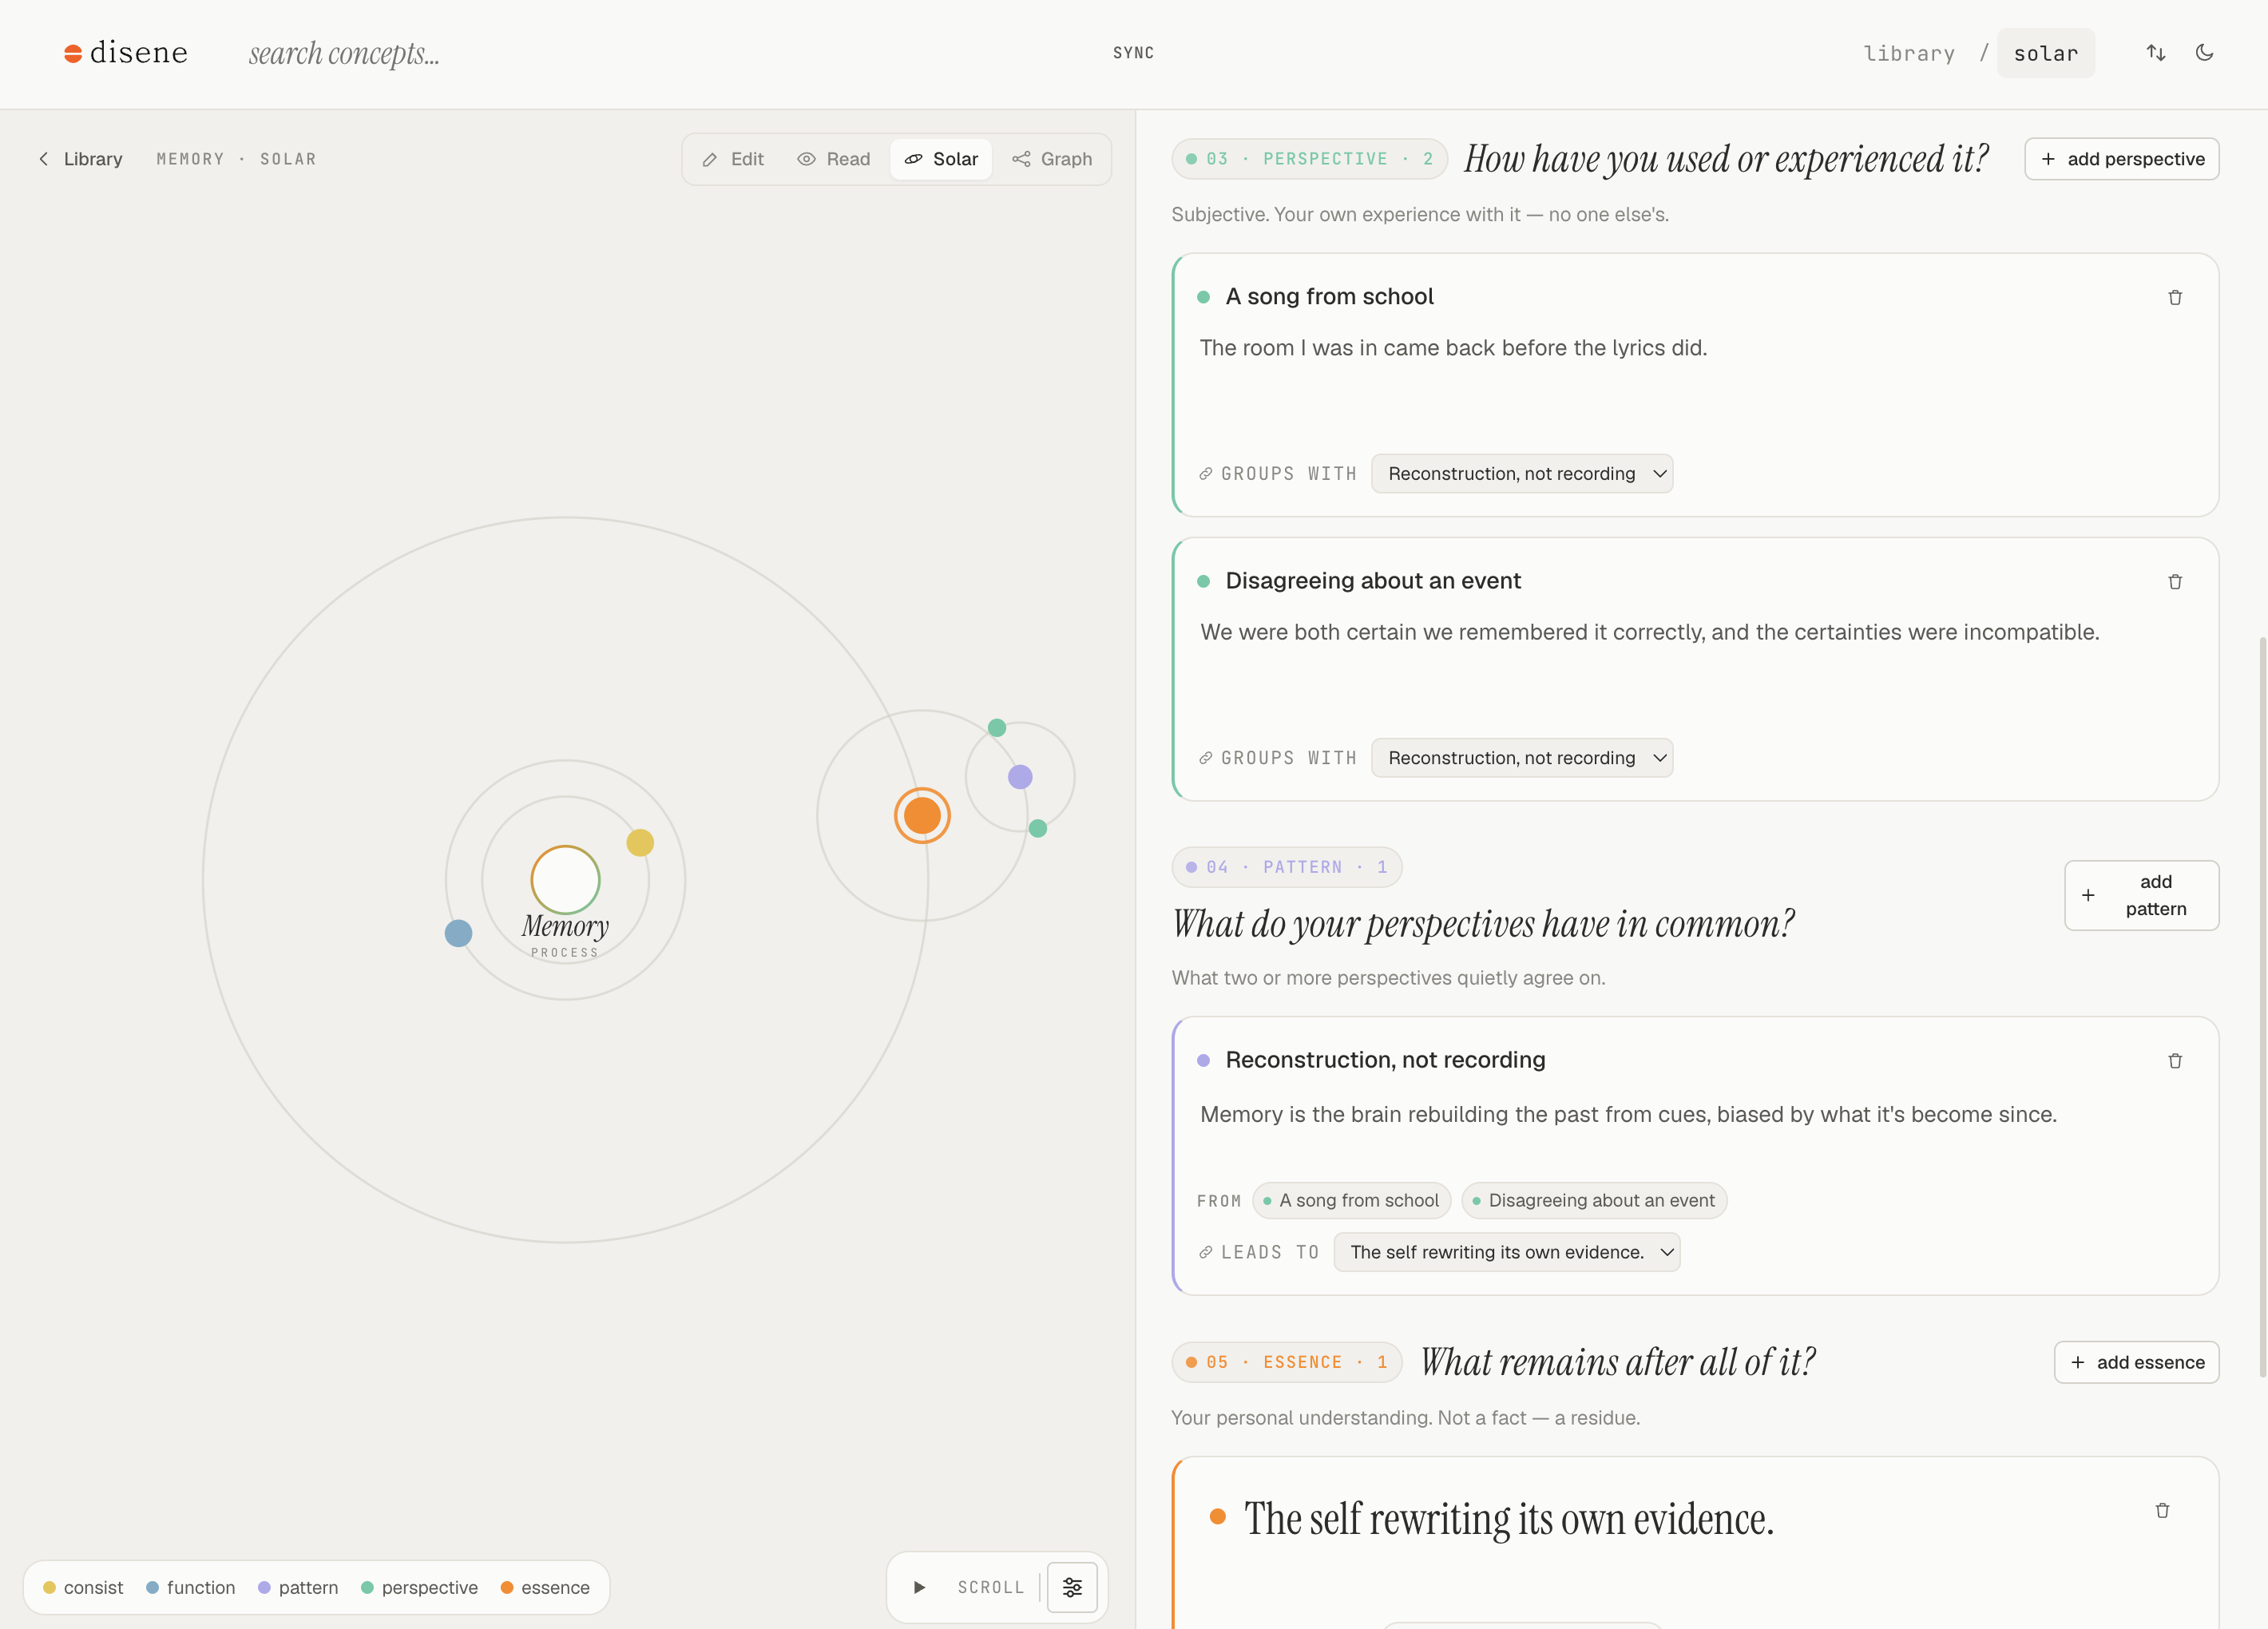
Task: Toggle the perspective legend filter
Action: tap(419, 1587)
